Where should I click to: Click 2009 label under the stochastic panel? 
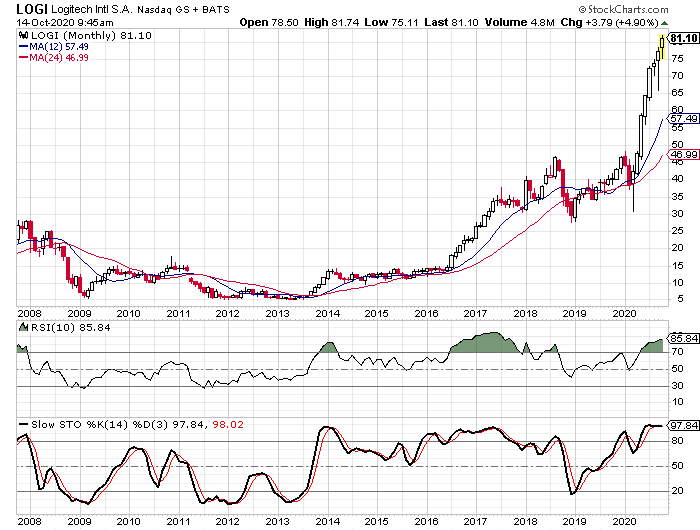(79, 522)
